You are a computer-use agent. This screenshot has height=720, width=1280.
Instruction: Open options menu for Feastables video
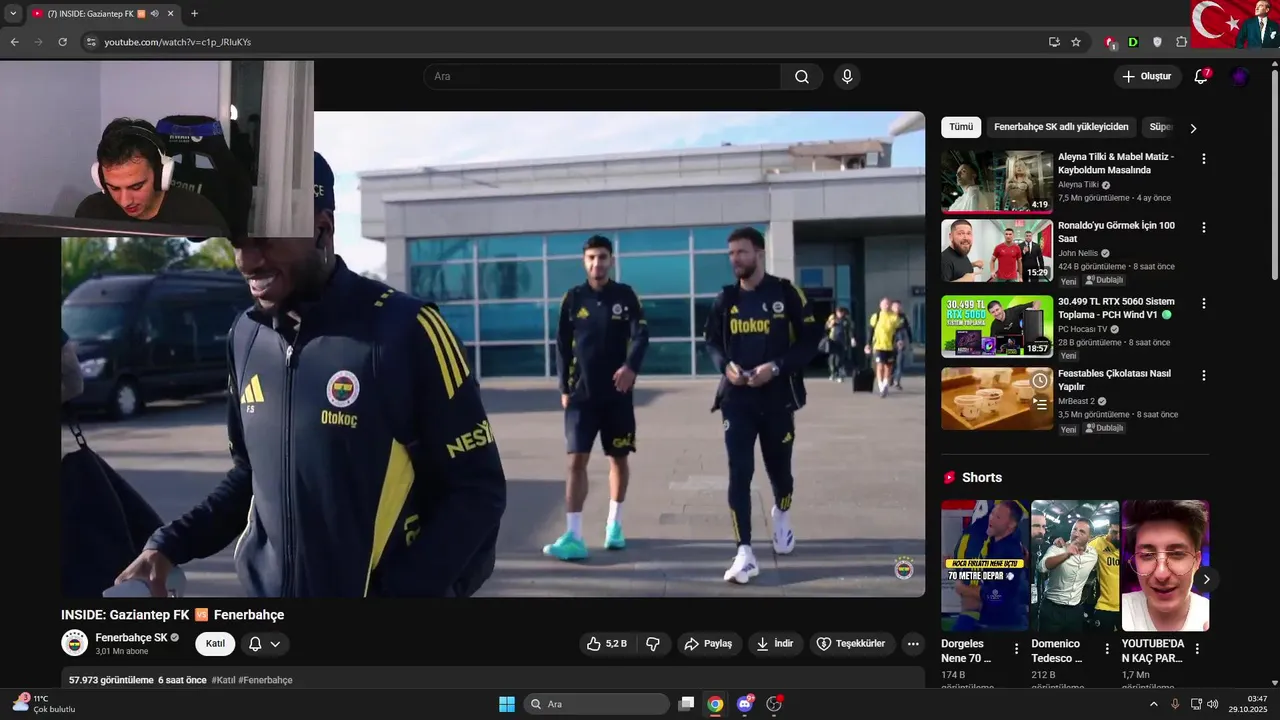(1203, 376)
